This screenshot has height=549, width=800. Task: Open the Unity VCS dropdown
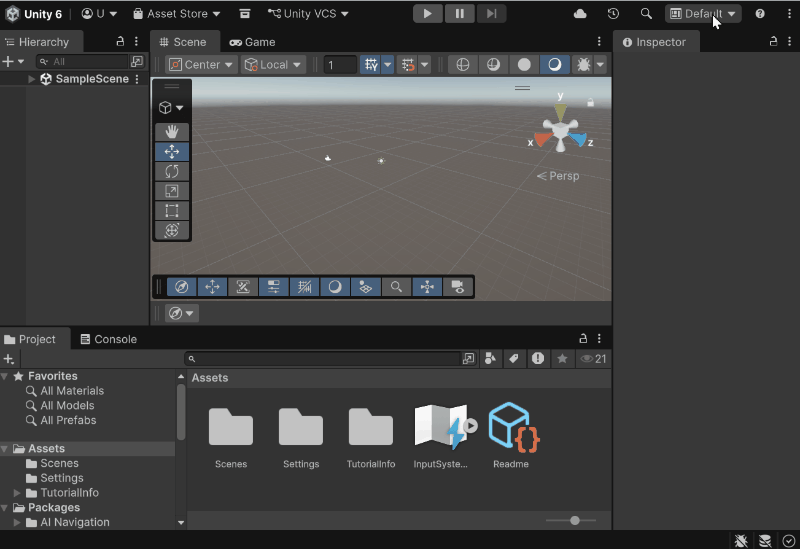(308, 14)
